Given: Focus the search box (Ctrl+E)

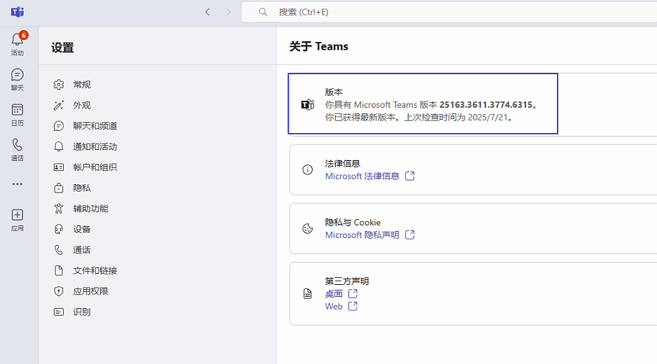Looking at the screenshot, I should pos(449,12).
